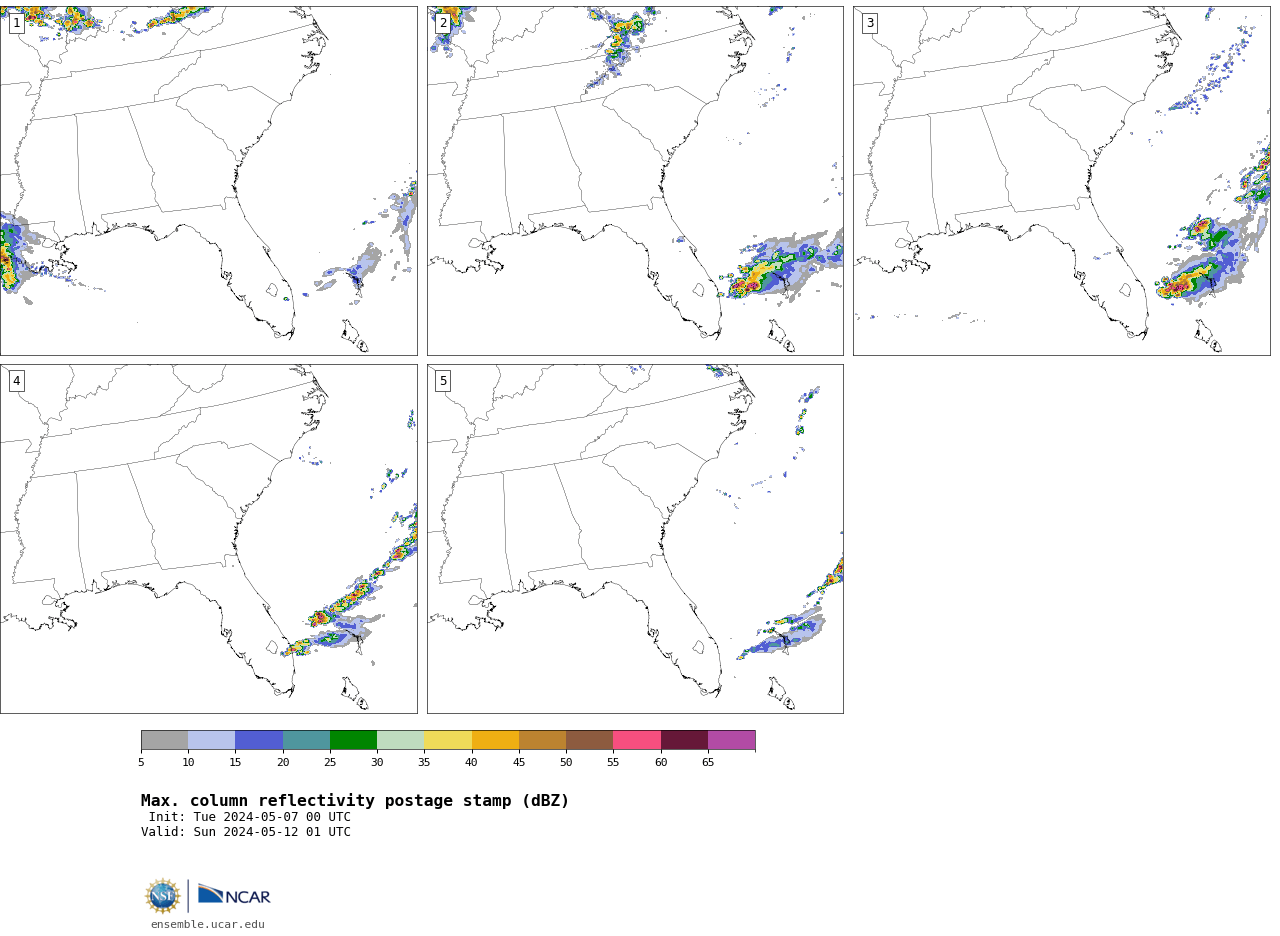Click the orange 40-45 dBZ swatch
Image resolution: width=1280 pixels, height=936 pixels.
(495, 740)
